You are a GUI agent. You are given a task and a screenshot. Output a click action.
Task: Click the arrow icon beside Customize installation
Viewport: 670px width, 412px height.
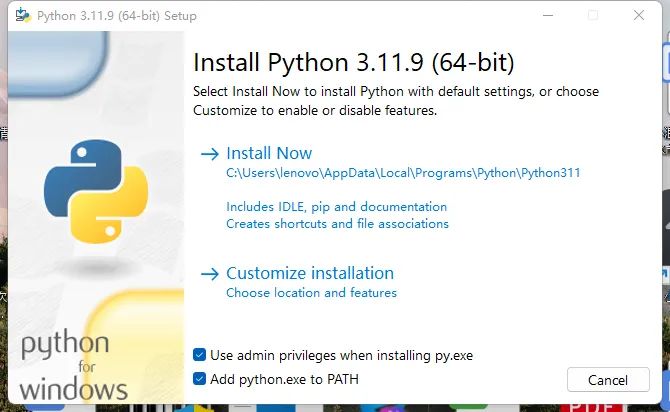pyautogui.click(x=210, y=274)
